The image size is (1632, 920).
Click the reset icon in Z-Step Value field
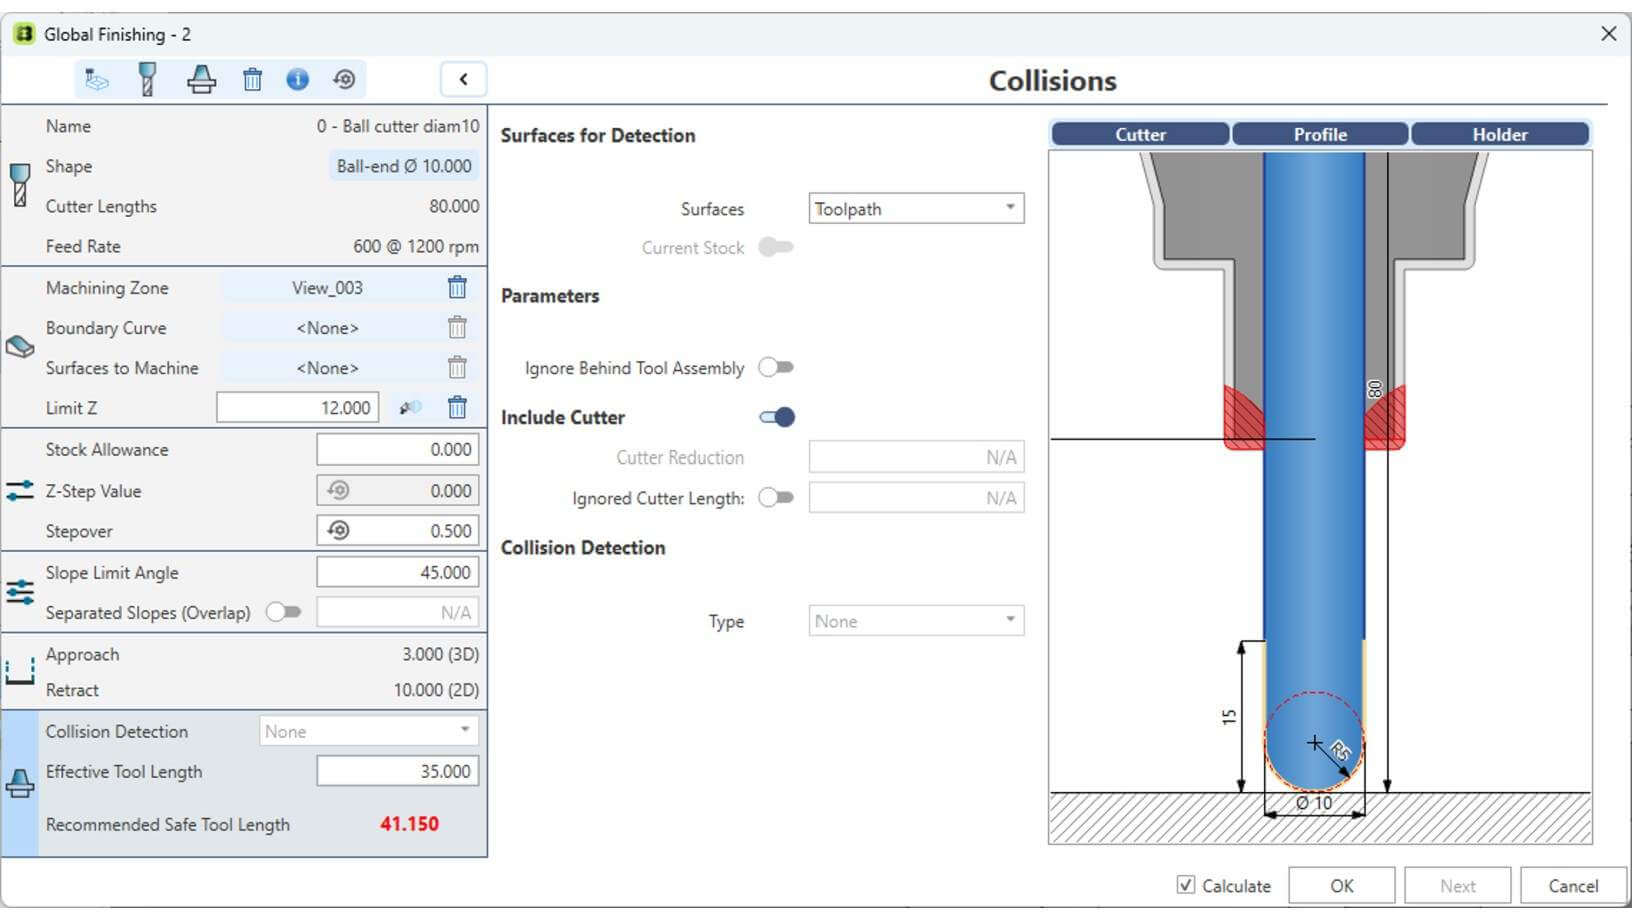click(338, 491)
